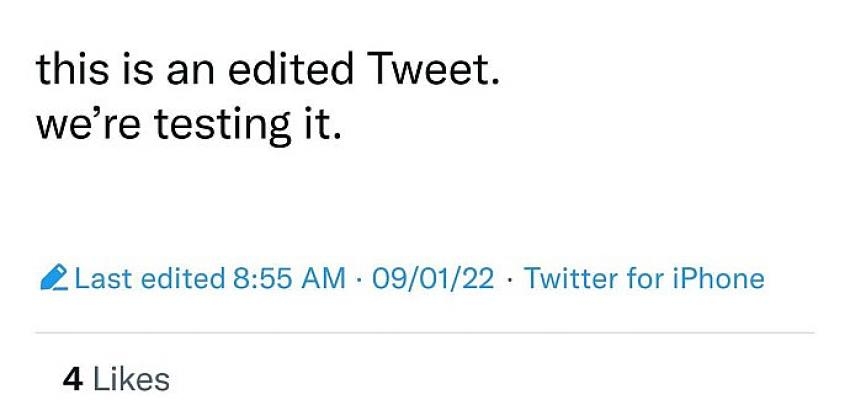
Task: Select the "we're testing it." line
Action: pos(189,127)
